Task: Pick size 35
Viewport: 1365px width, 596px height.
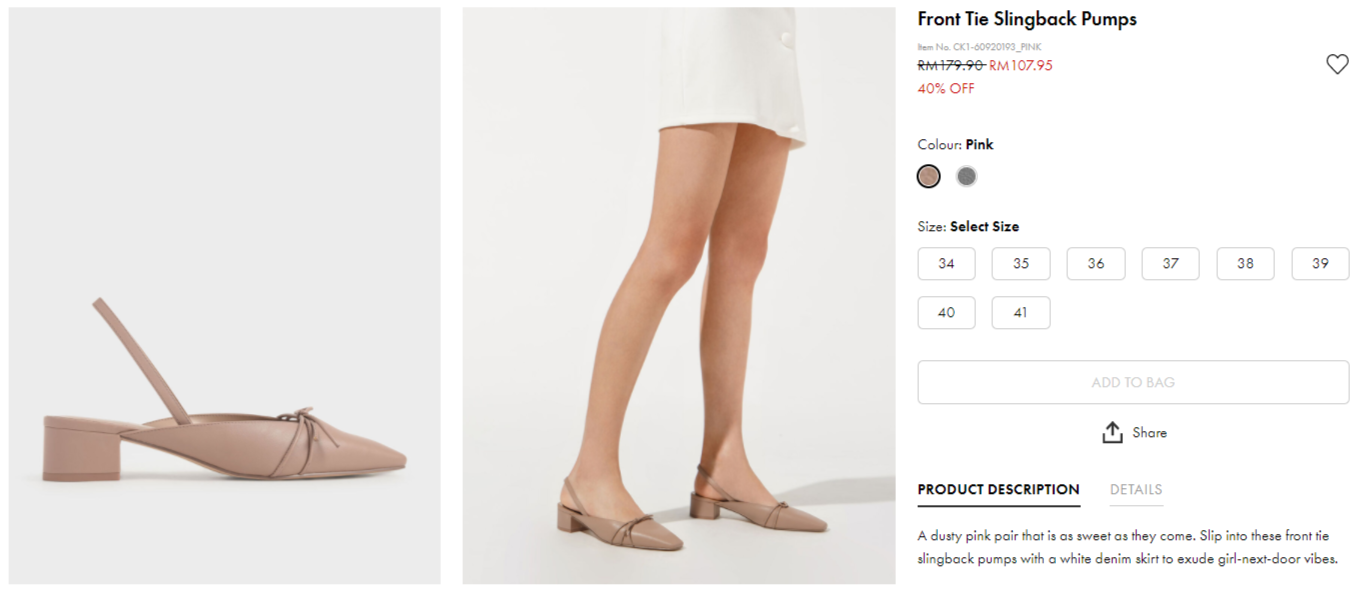Action: pos(1021,264)
